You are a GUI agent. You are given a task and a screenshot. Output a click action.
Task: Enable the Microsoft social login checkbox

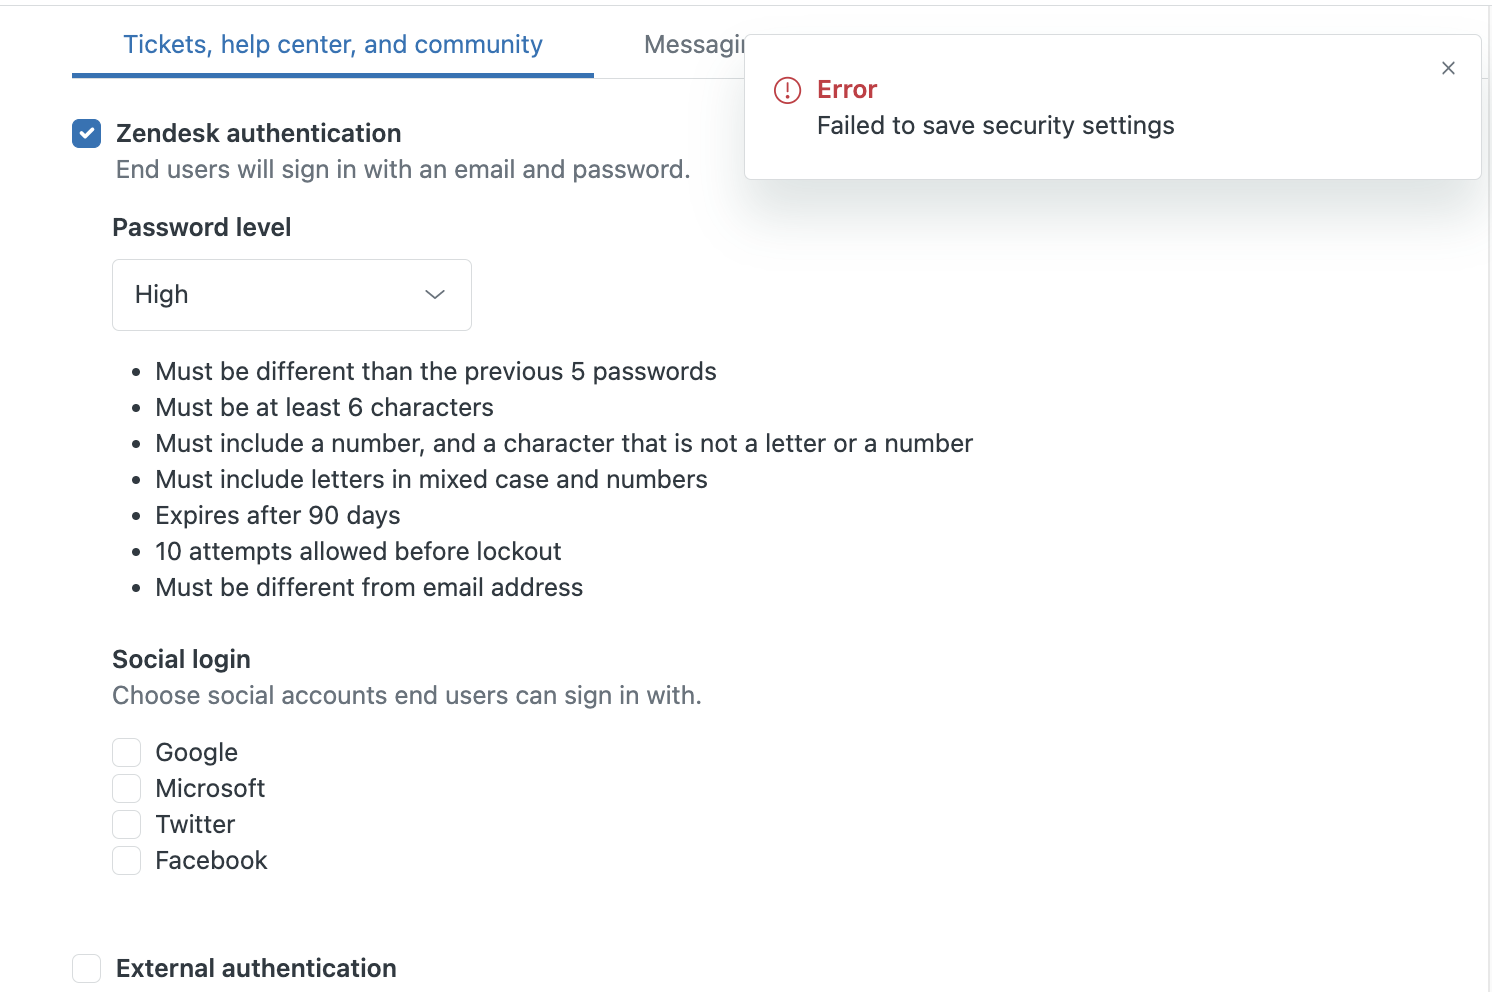click(x=127, y=788)
